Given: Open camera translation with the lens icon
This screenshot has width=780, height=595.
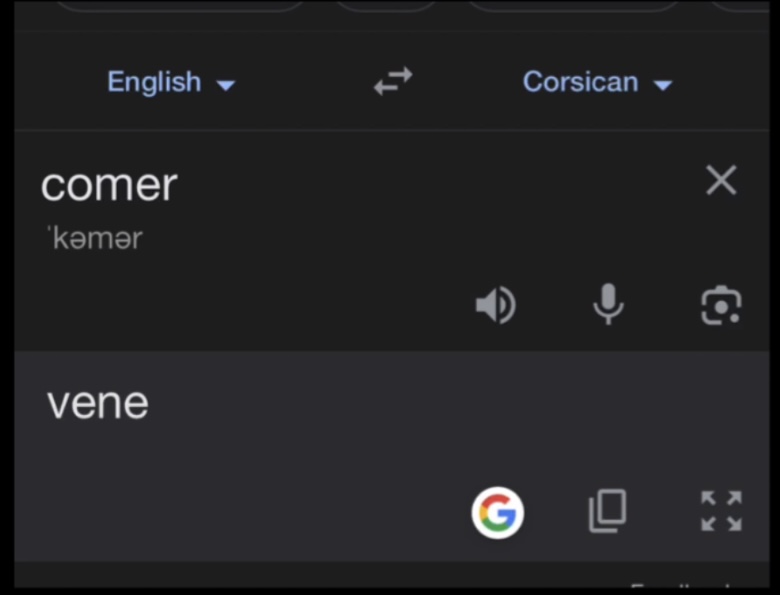Looking at the screenshot, I should click(x=720, y=306).
